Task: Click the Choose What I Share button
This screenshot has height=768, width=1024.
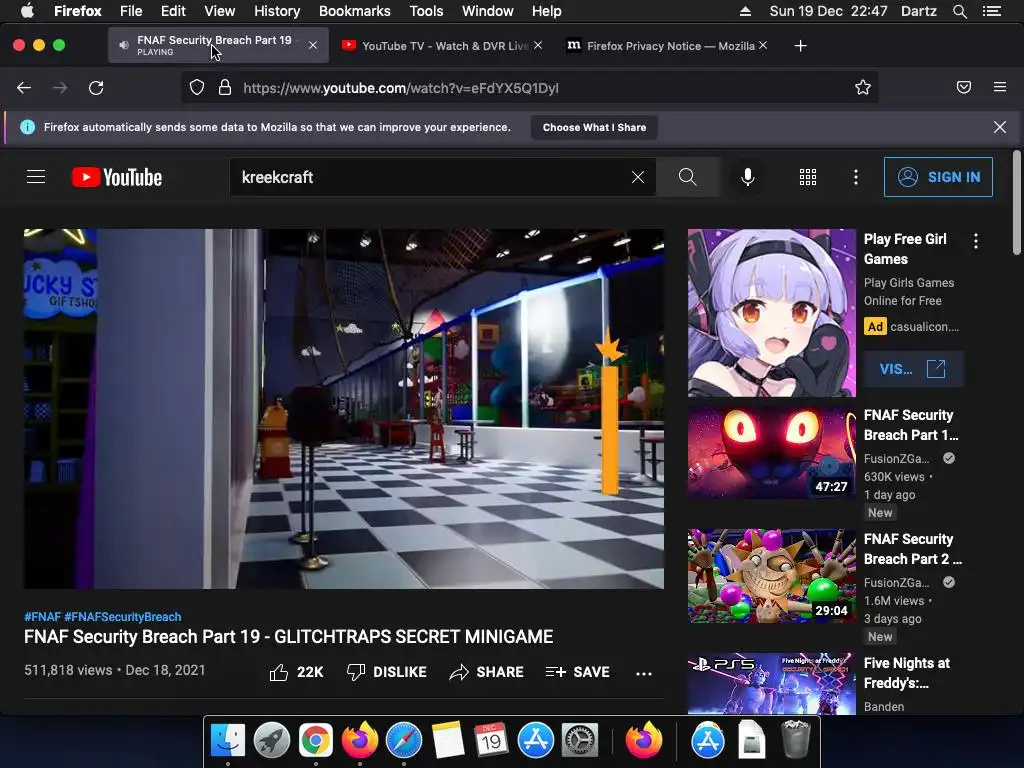Action: click(x=594, y=127)
